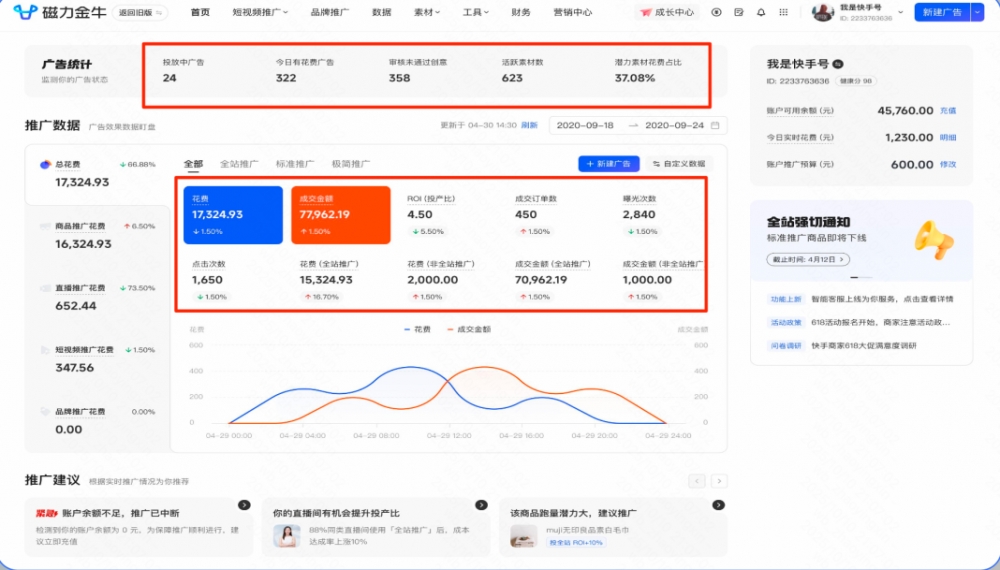Click the streamer thumbnail in live room card
Image resolution: width=1000 pixels, height=570 pixels.
coord(286,536)
